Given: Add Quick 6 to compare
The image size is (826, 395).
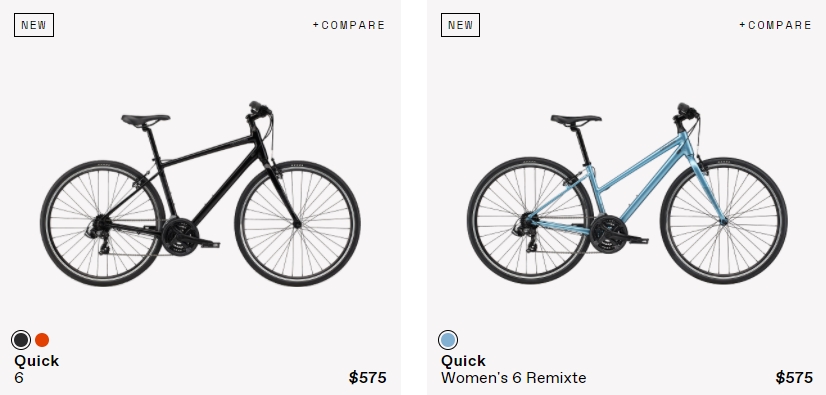Looking at the screenshot, I should click(x=349, y=25).
